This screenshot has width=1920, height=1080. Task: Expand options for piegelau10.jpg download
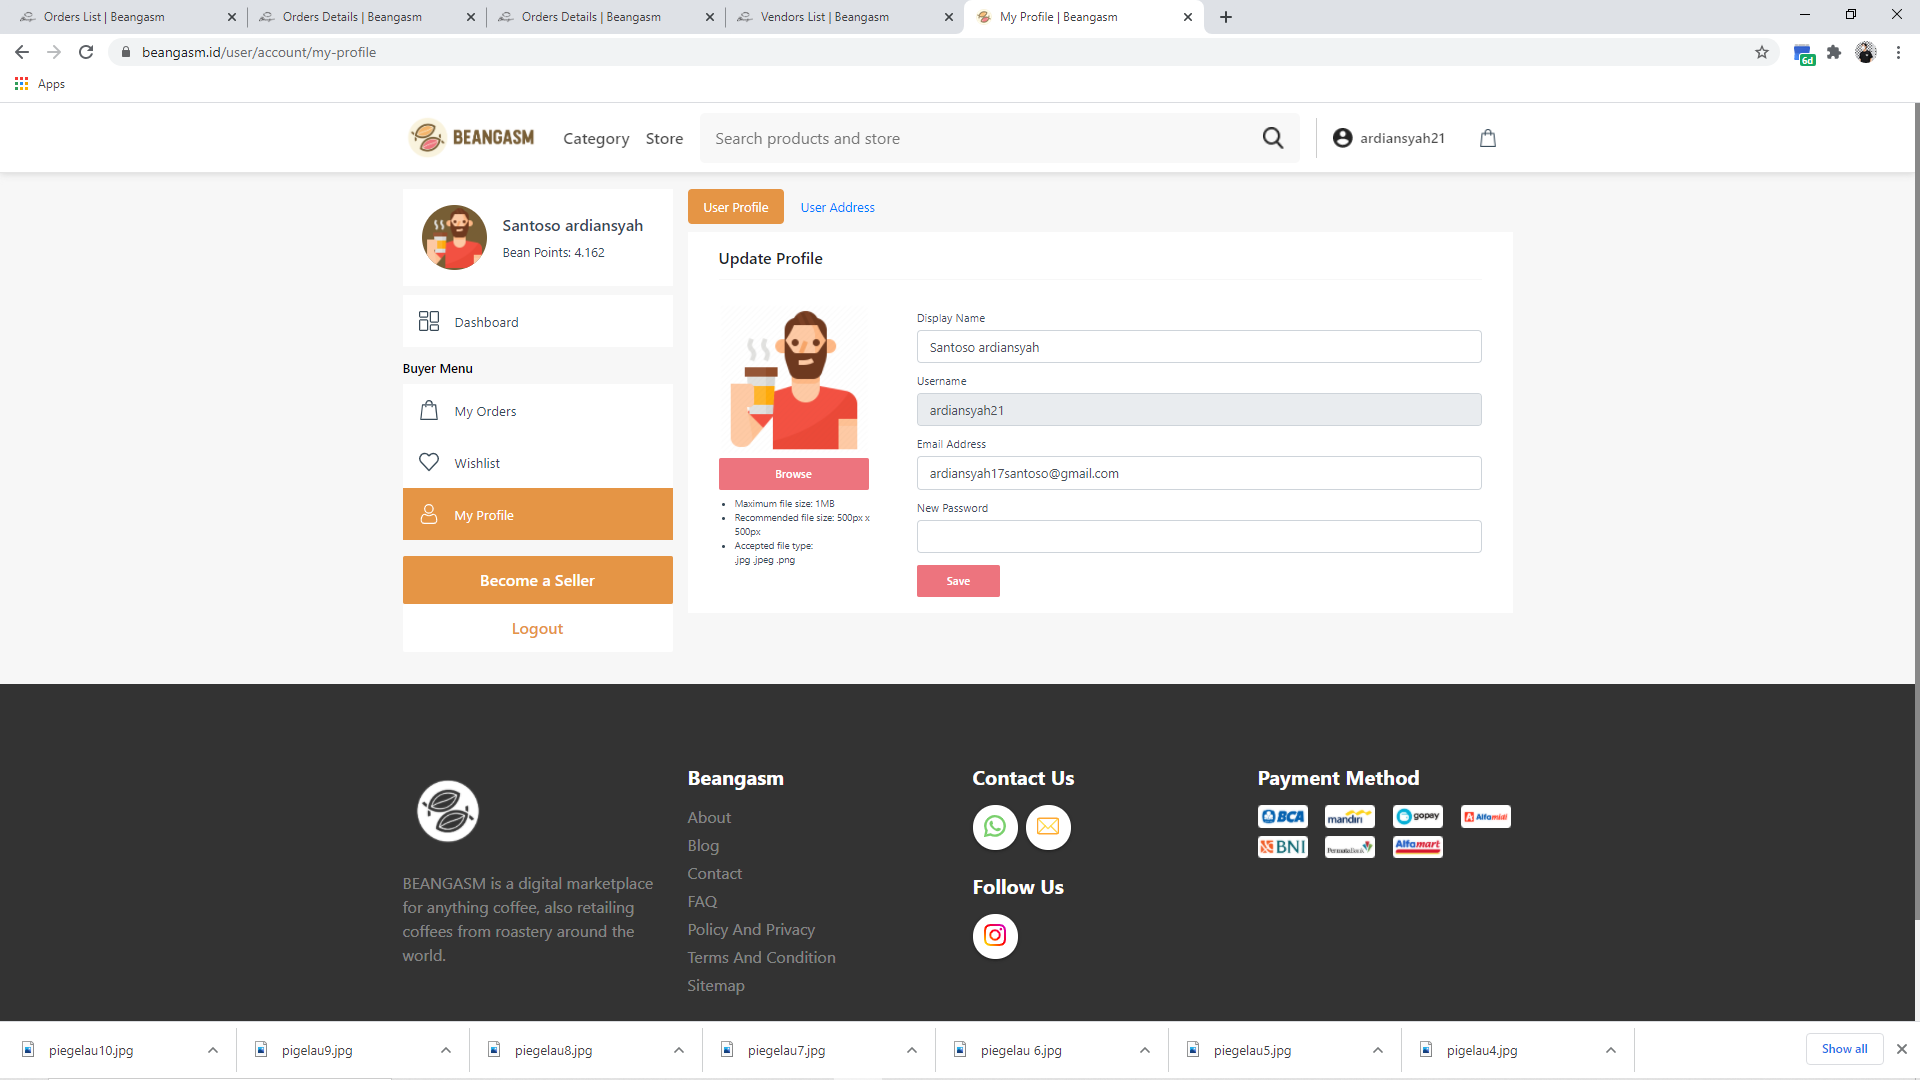pyautogui.click(x=213, y=1050)
